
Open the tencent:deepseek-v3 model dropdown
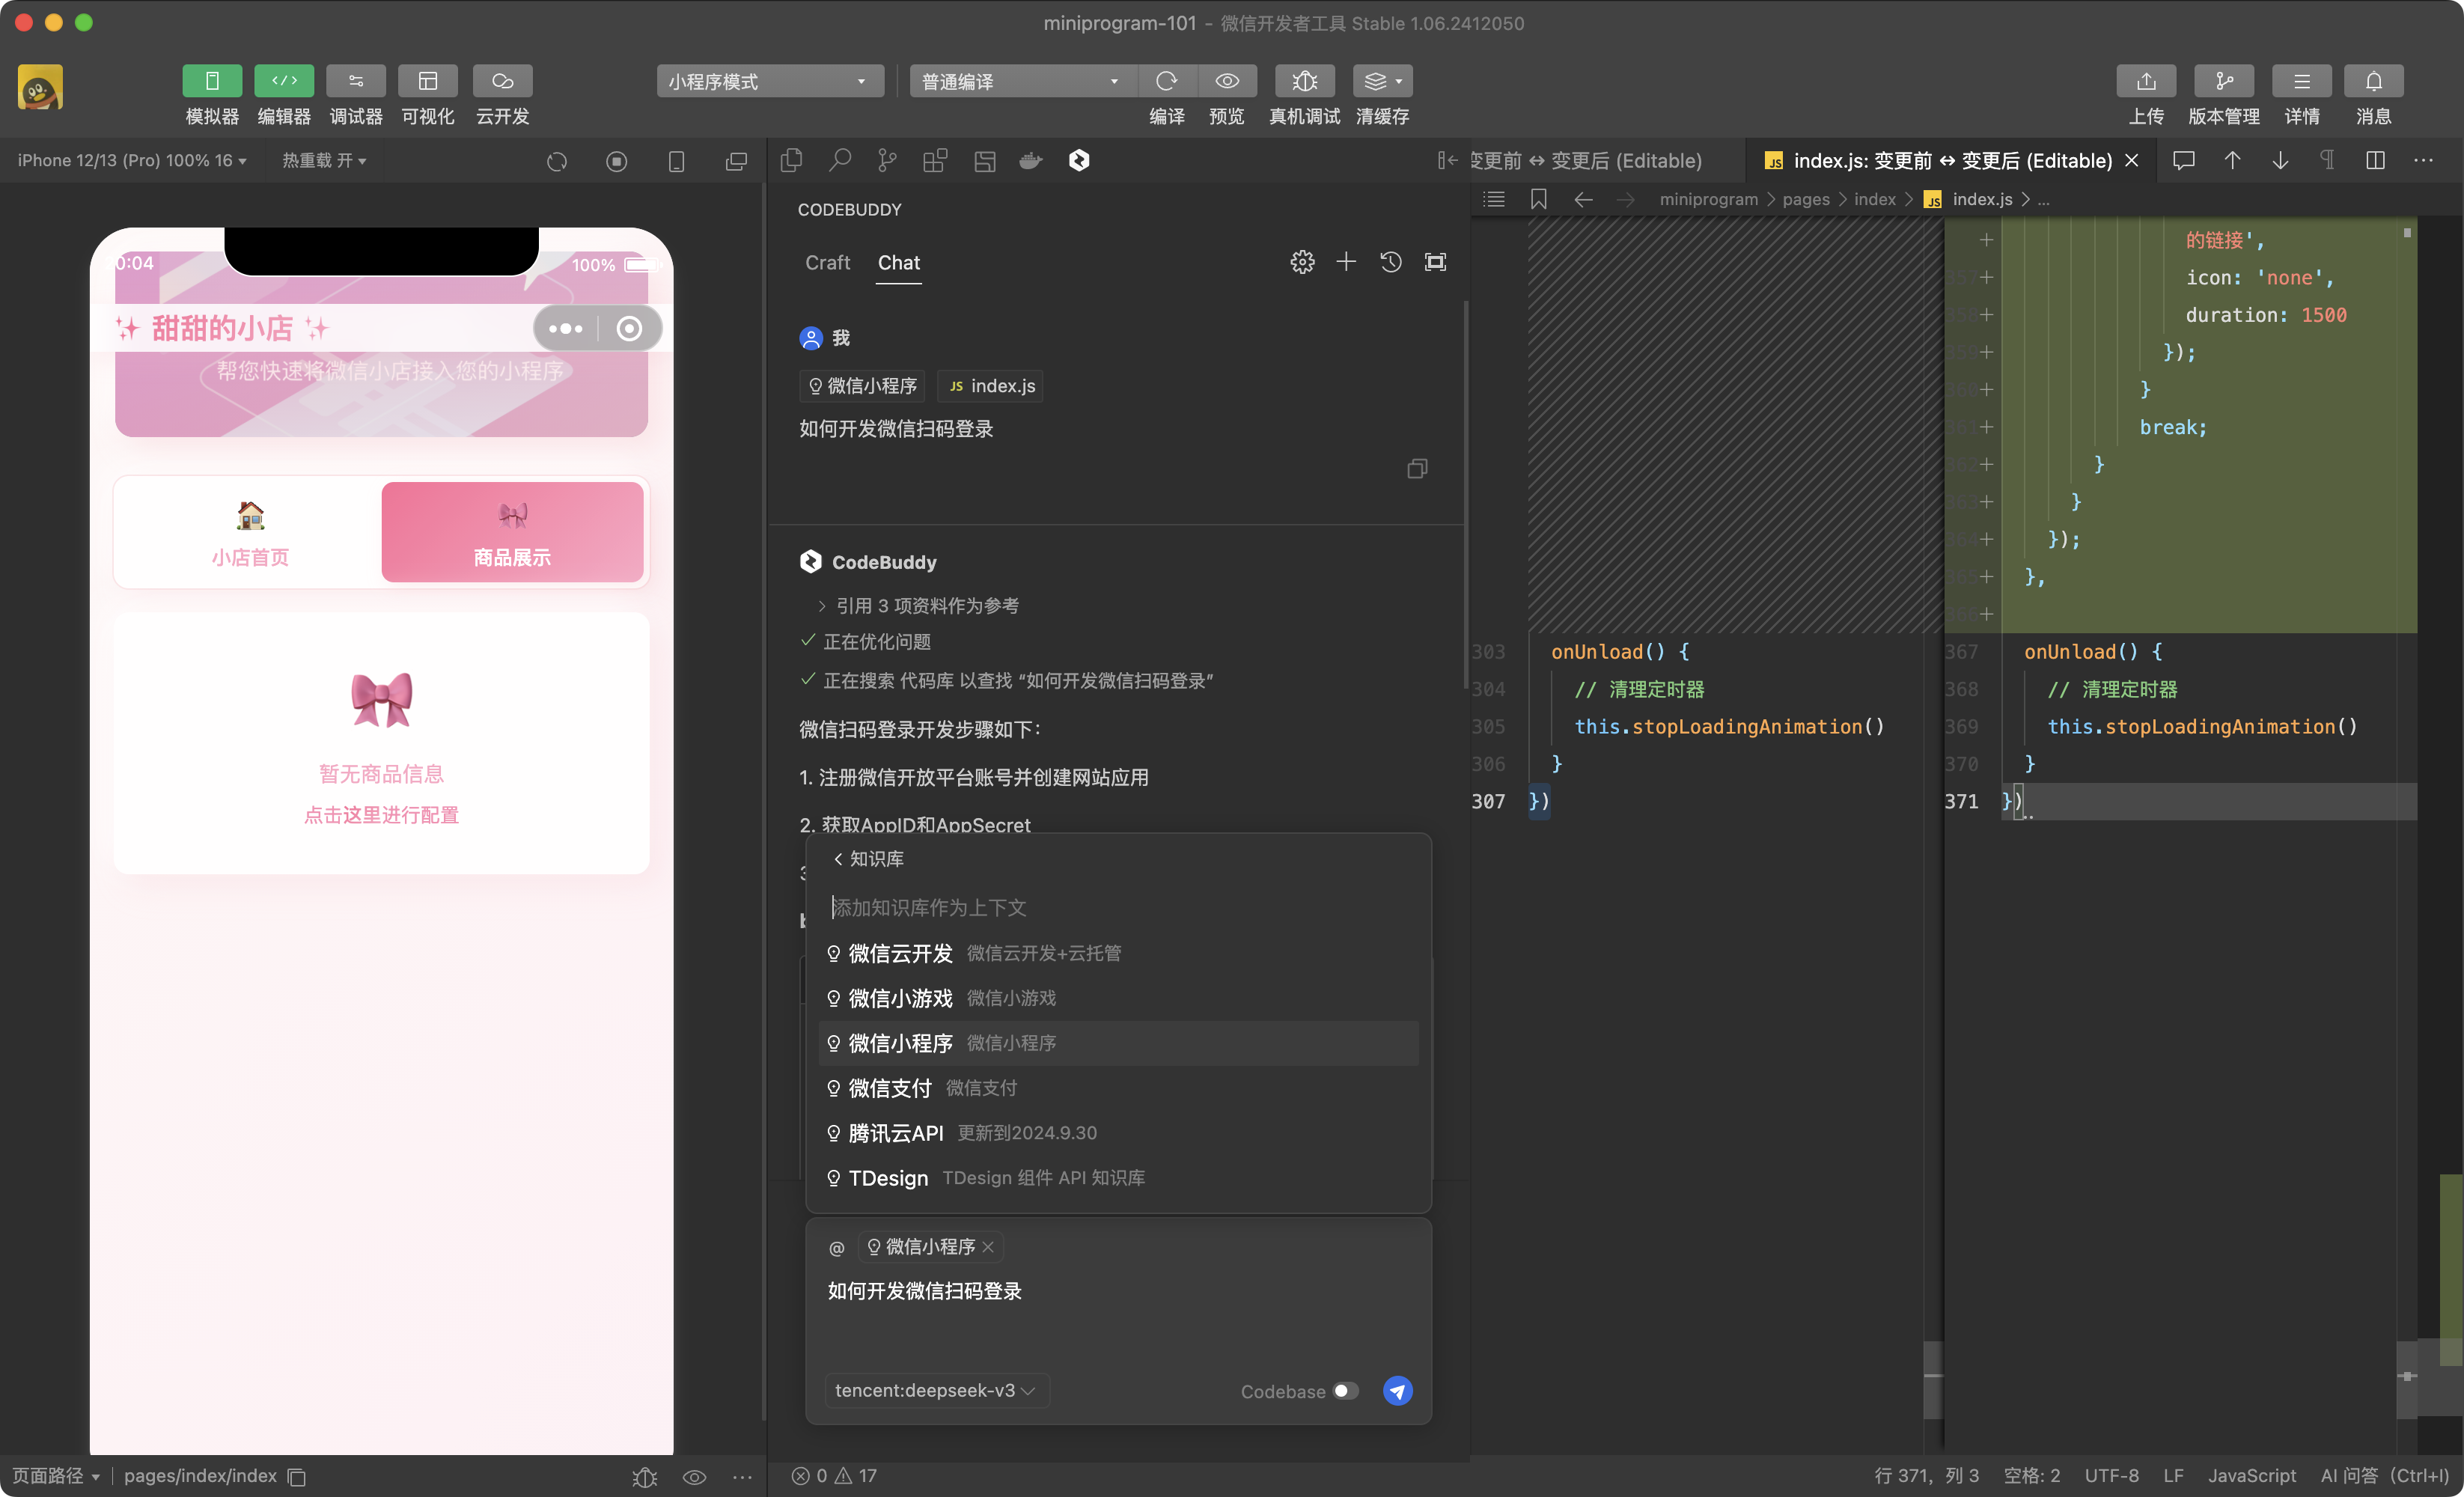click(935, 1390)
